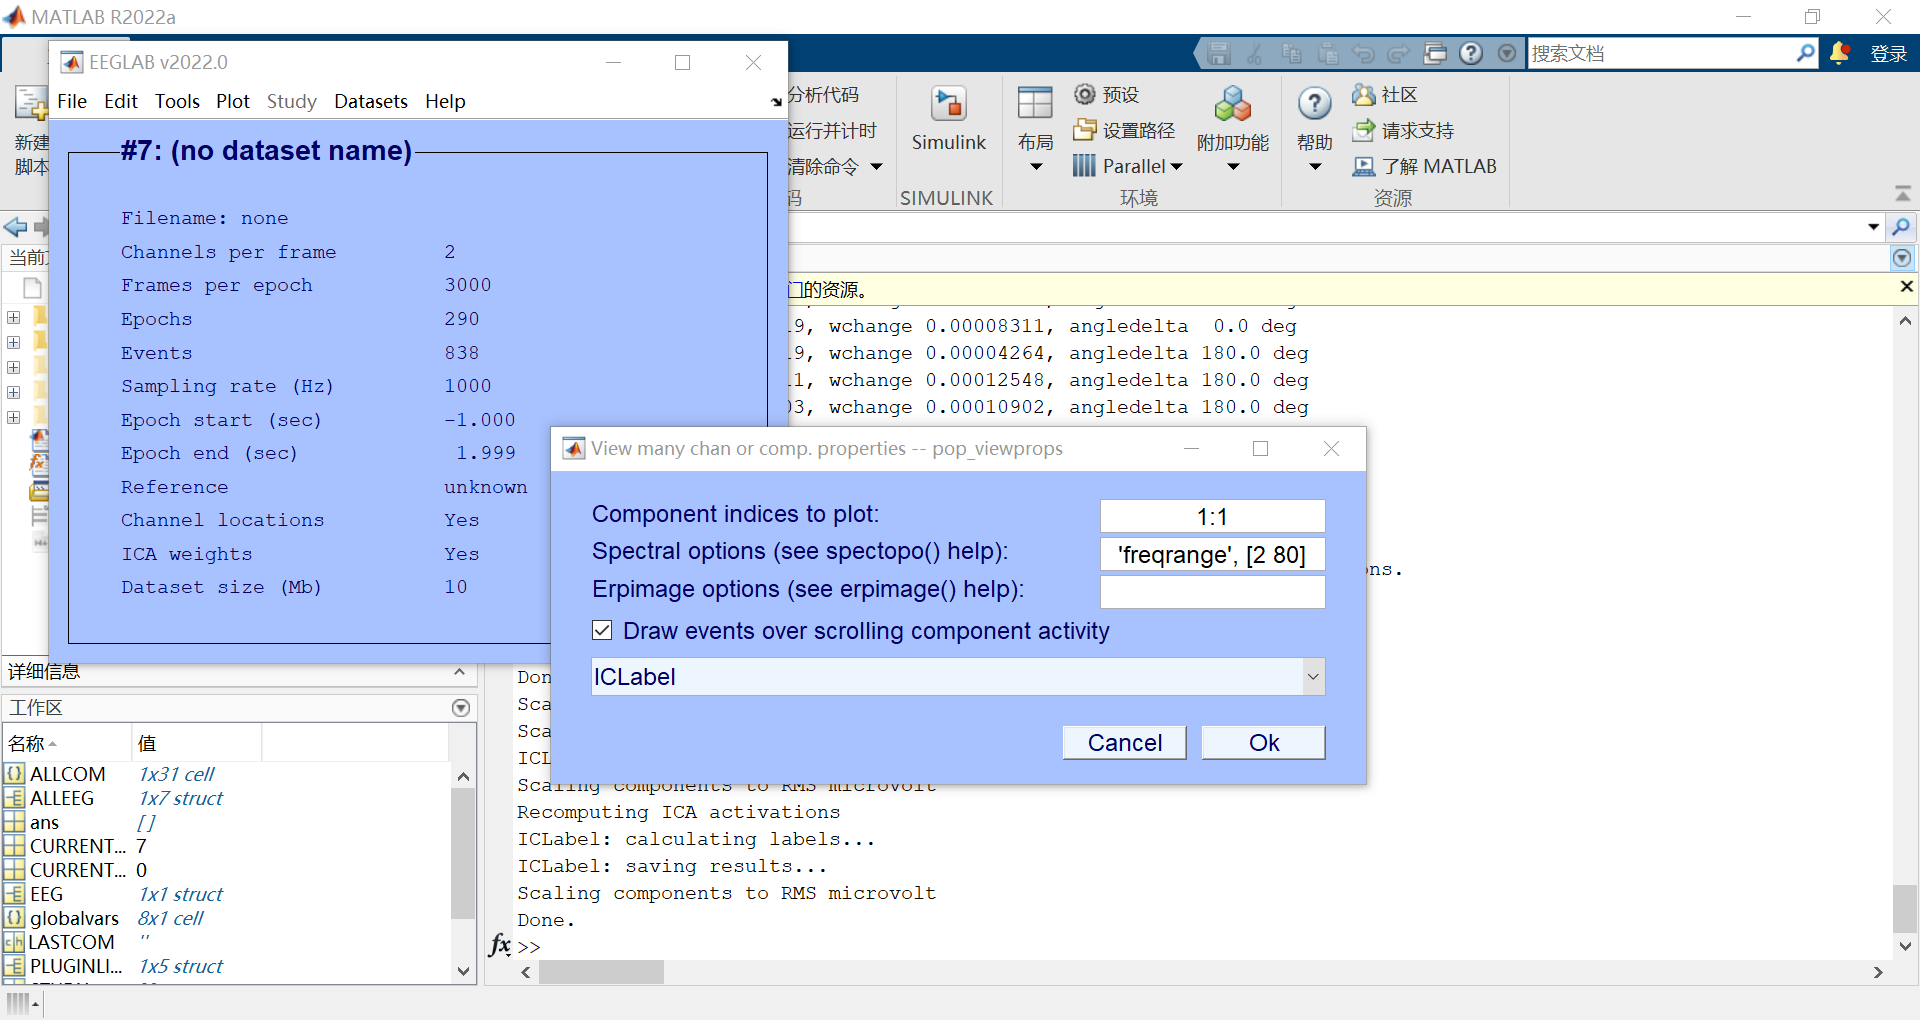
Task: Sort workspace by the 名称 column header
Action: pos(66,743)
